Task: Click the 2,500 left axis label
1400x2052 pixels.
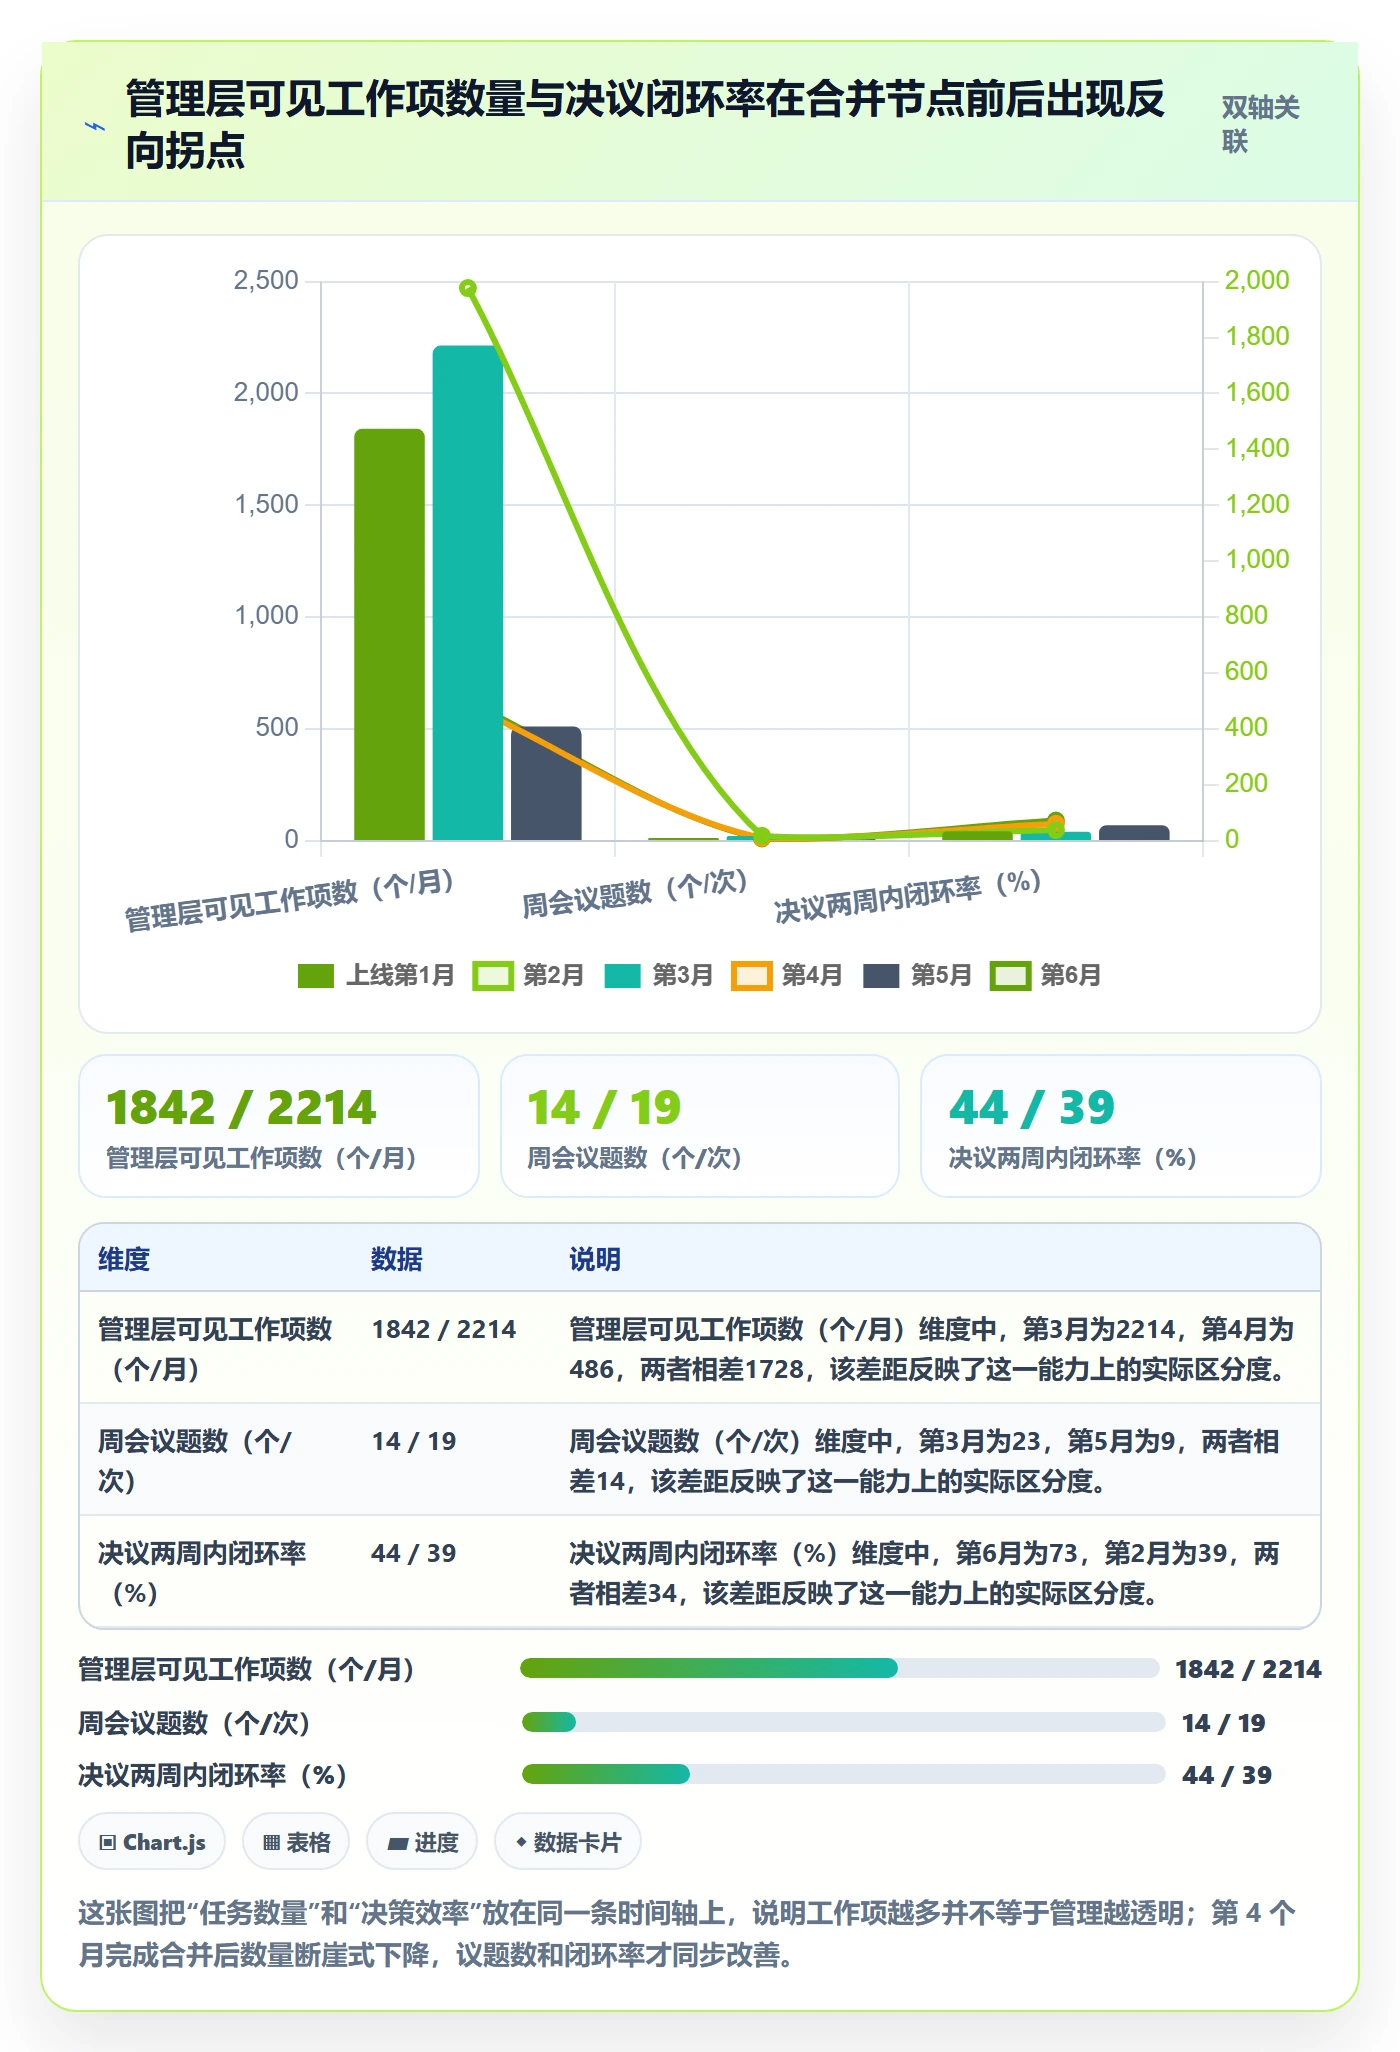Action: [x=266, y=281]
